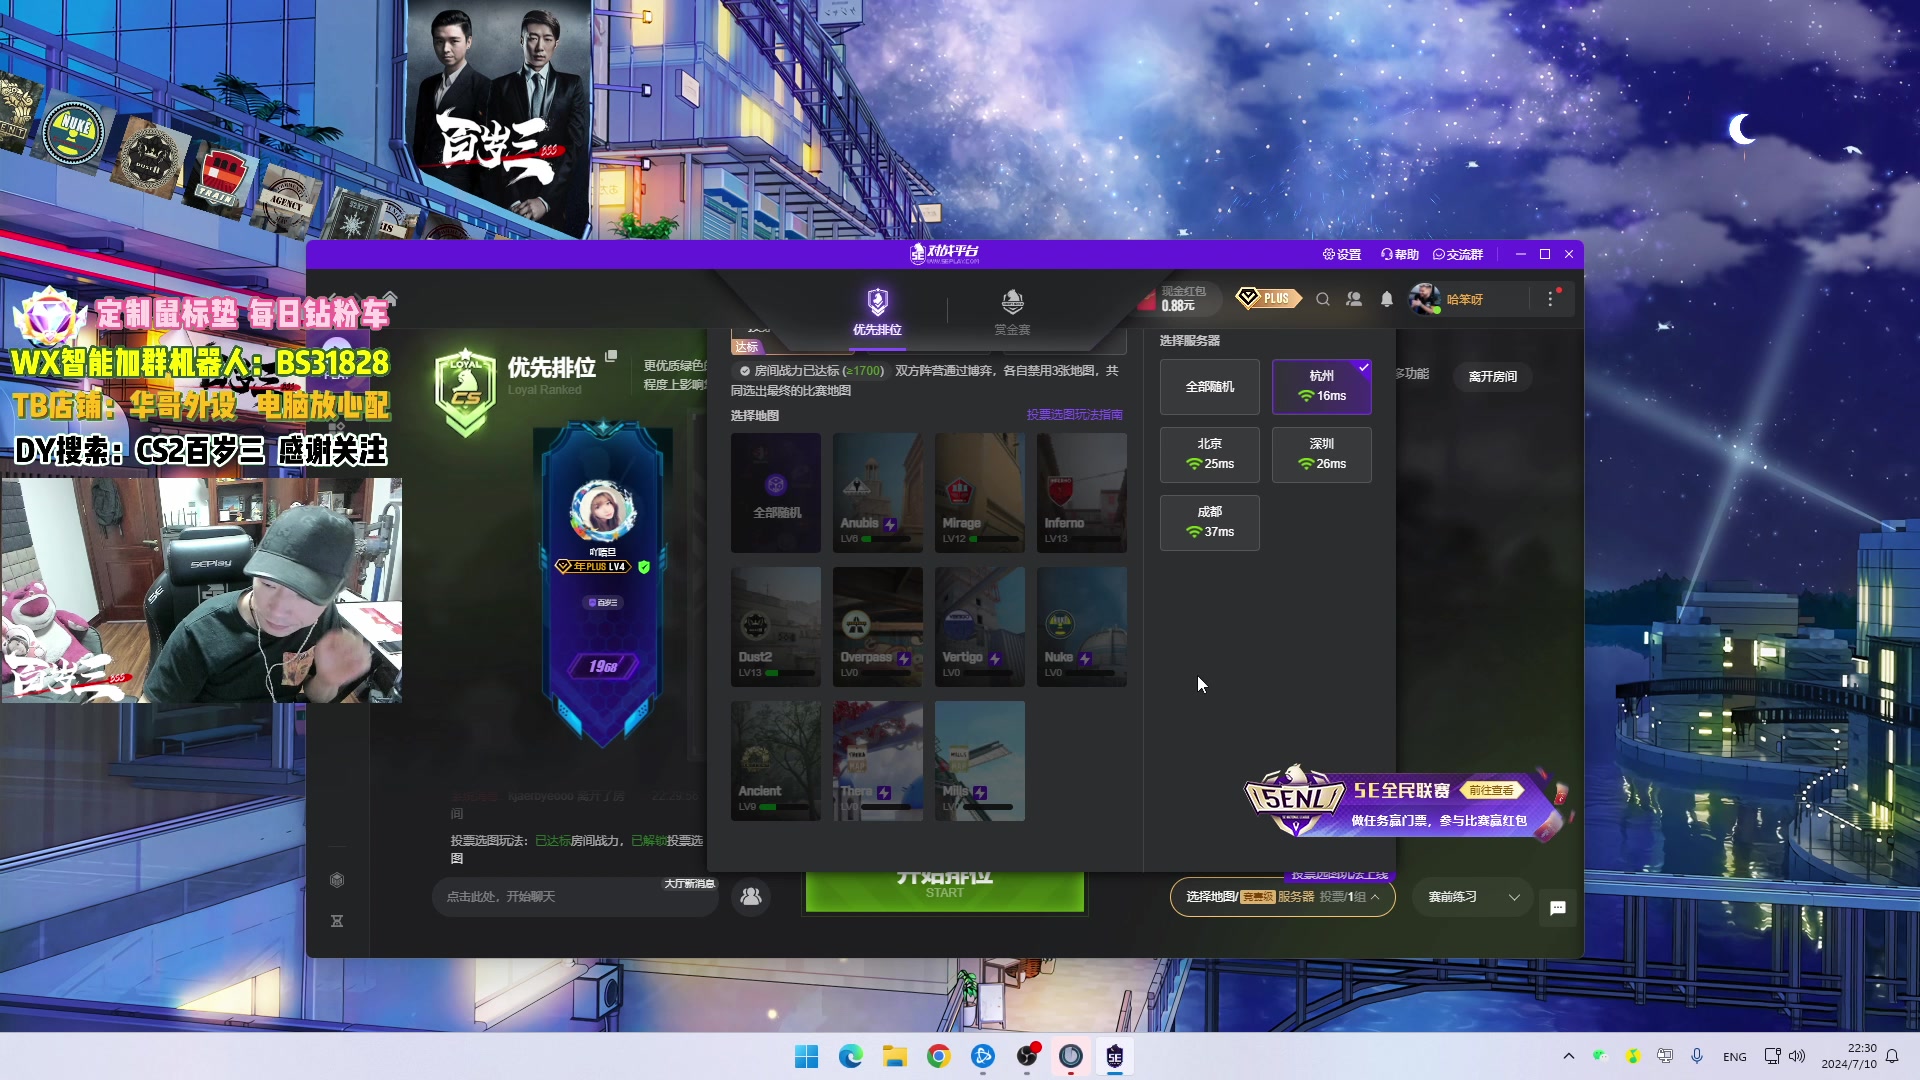Open search with magnifier icon
Screen dimensions: 1920x1080
click(1323, 299)
